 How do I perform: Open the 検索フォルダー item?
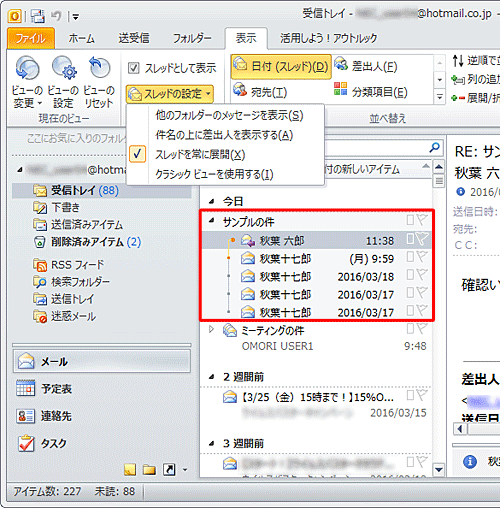pyautogui.click(x=71, y=282)
